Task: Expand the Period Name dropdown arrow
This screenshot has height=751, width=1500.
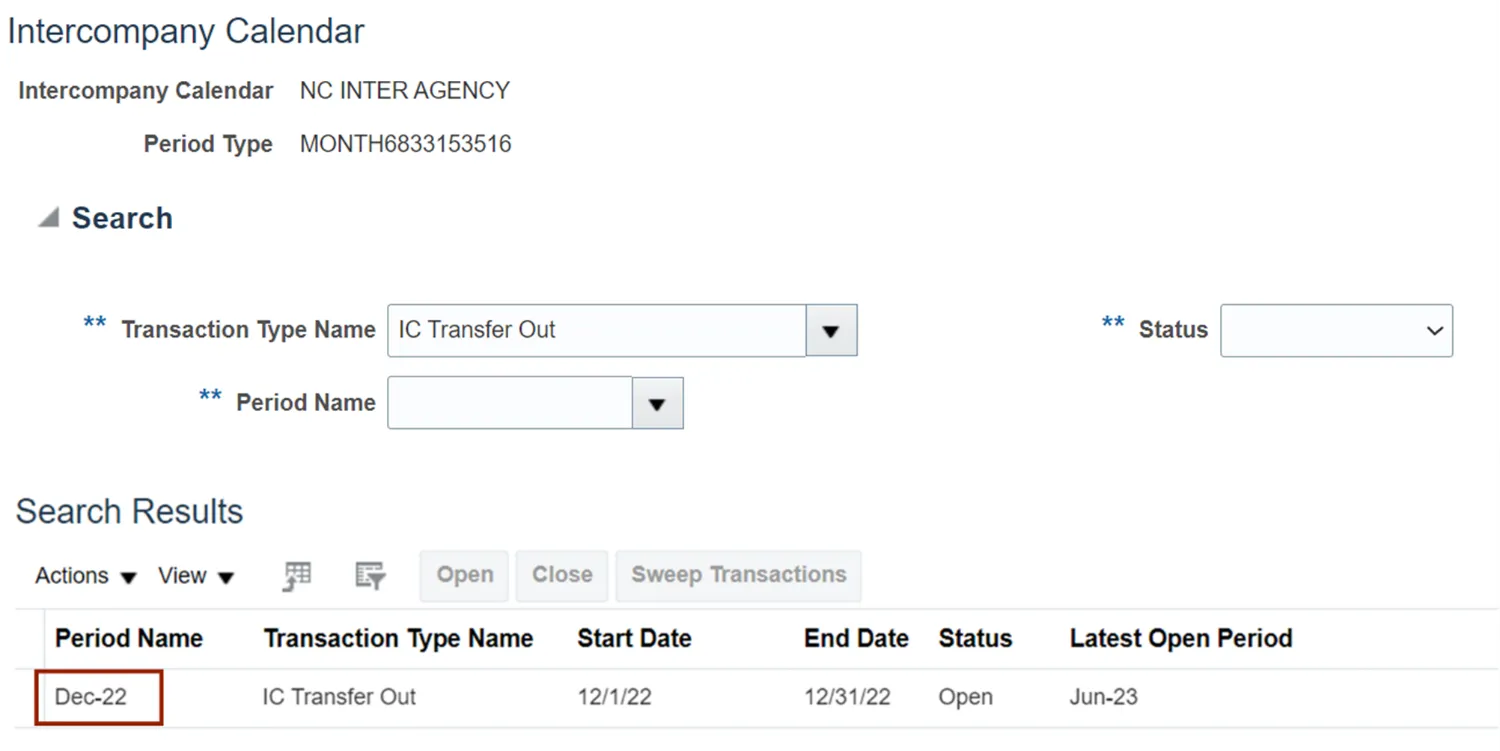Action: pos(657,403)
